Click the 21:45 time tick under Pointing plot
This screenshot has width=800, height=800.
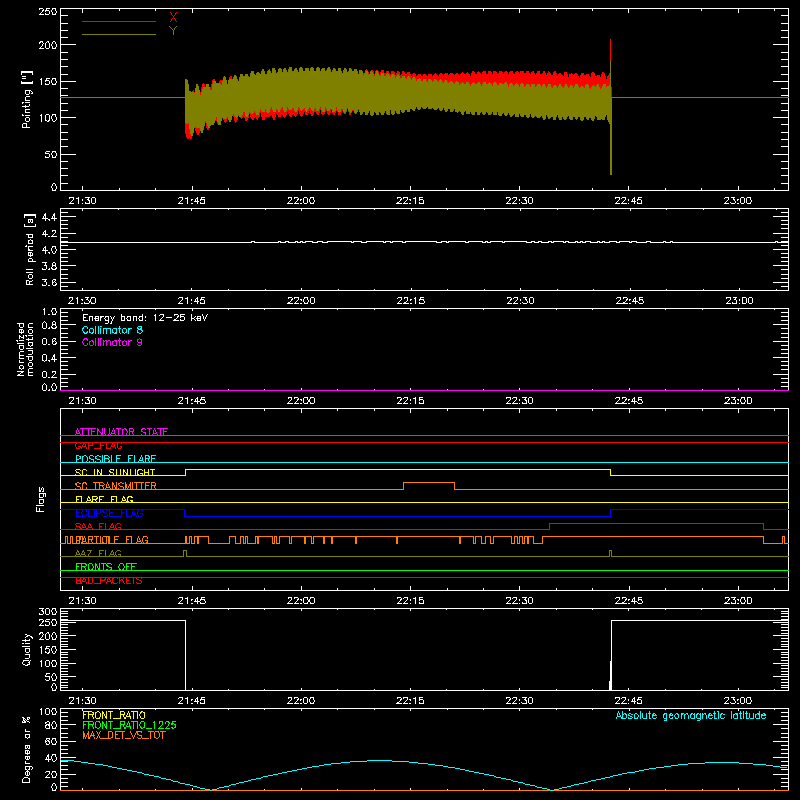coord(191,201)
